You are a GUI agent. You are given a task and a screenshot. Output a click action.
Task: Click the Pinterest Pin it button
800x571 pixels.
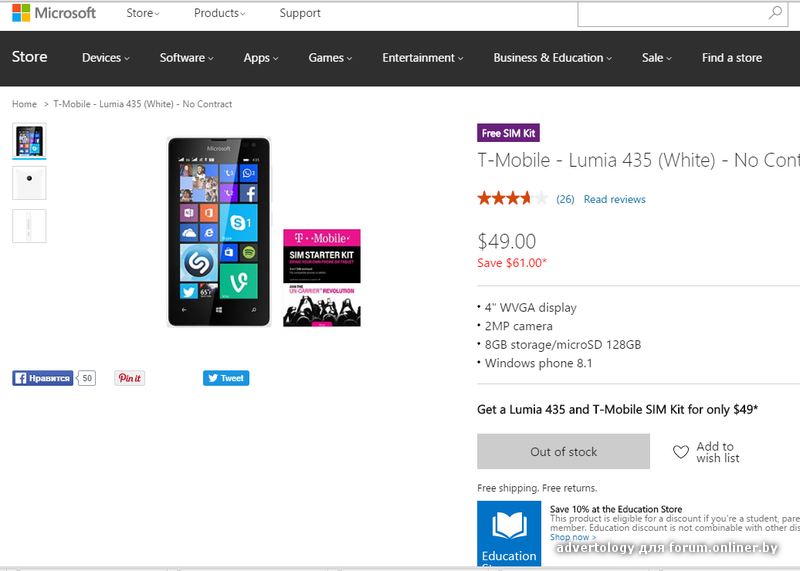129,378
